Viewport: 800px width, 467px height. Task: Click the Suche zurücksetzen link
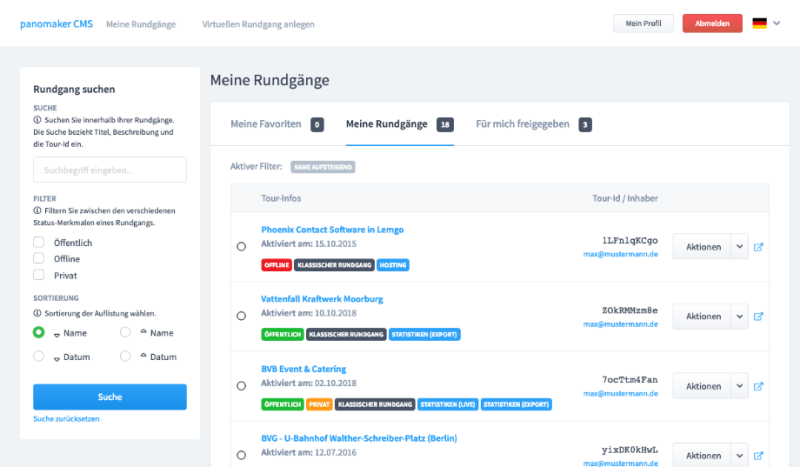point(66,419)
